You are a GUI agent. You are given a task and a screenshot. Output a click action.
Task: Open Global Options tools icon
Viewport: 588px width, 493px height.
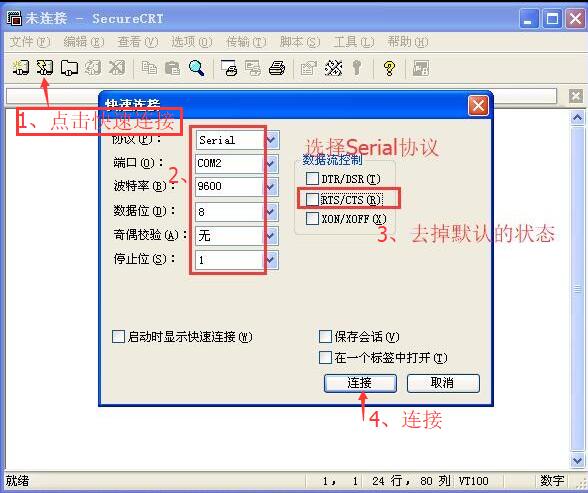pos(333,68)
